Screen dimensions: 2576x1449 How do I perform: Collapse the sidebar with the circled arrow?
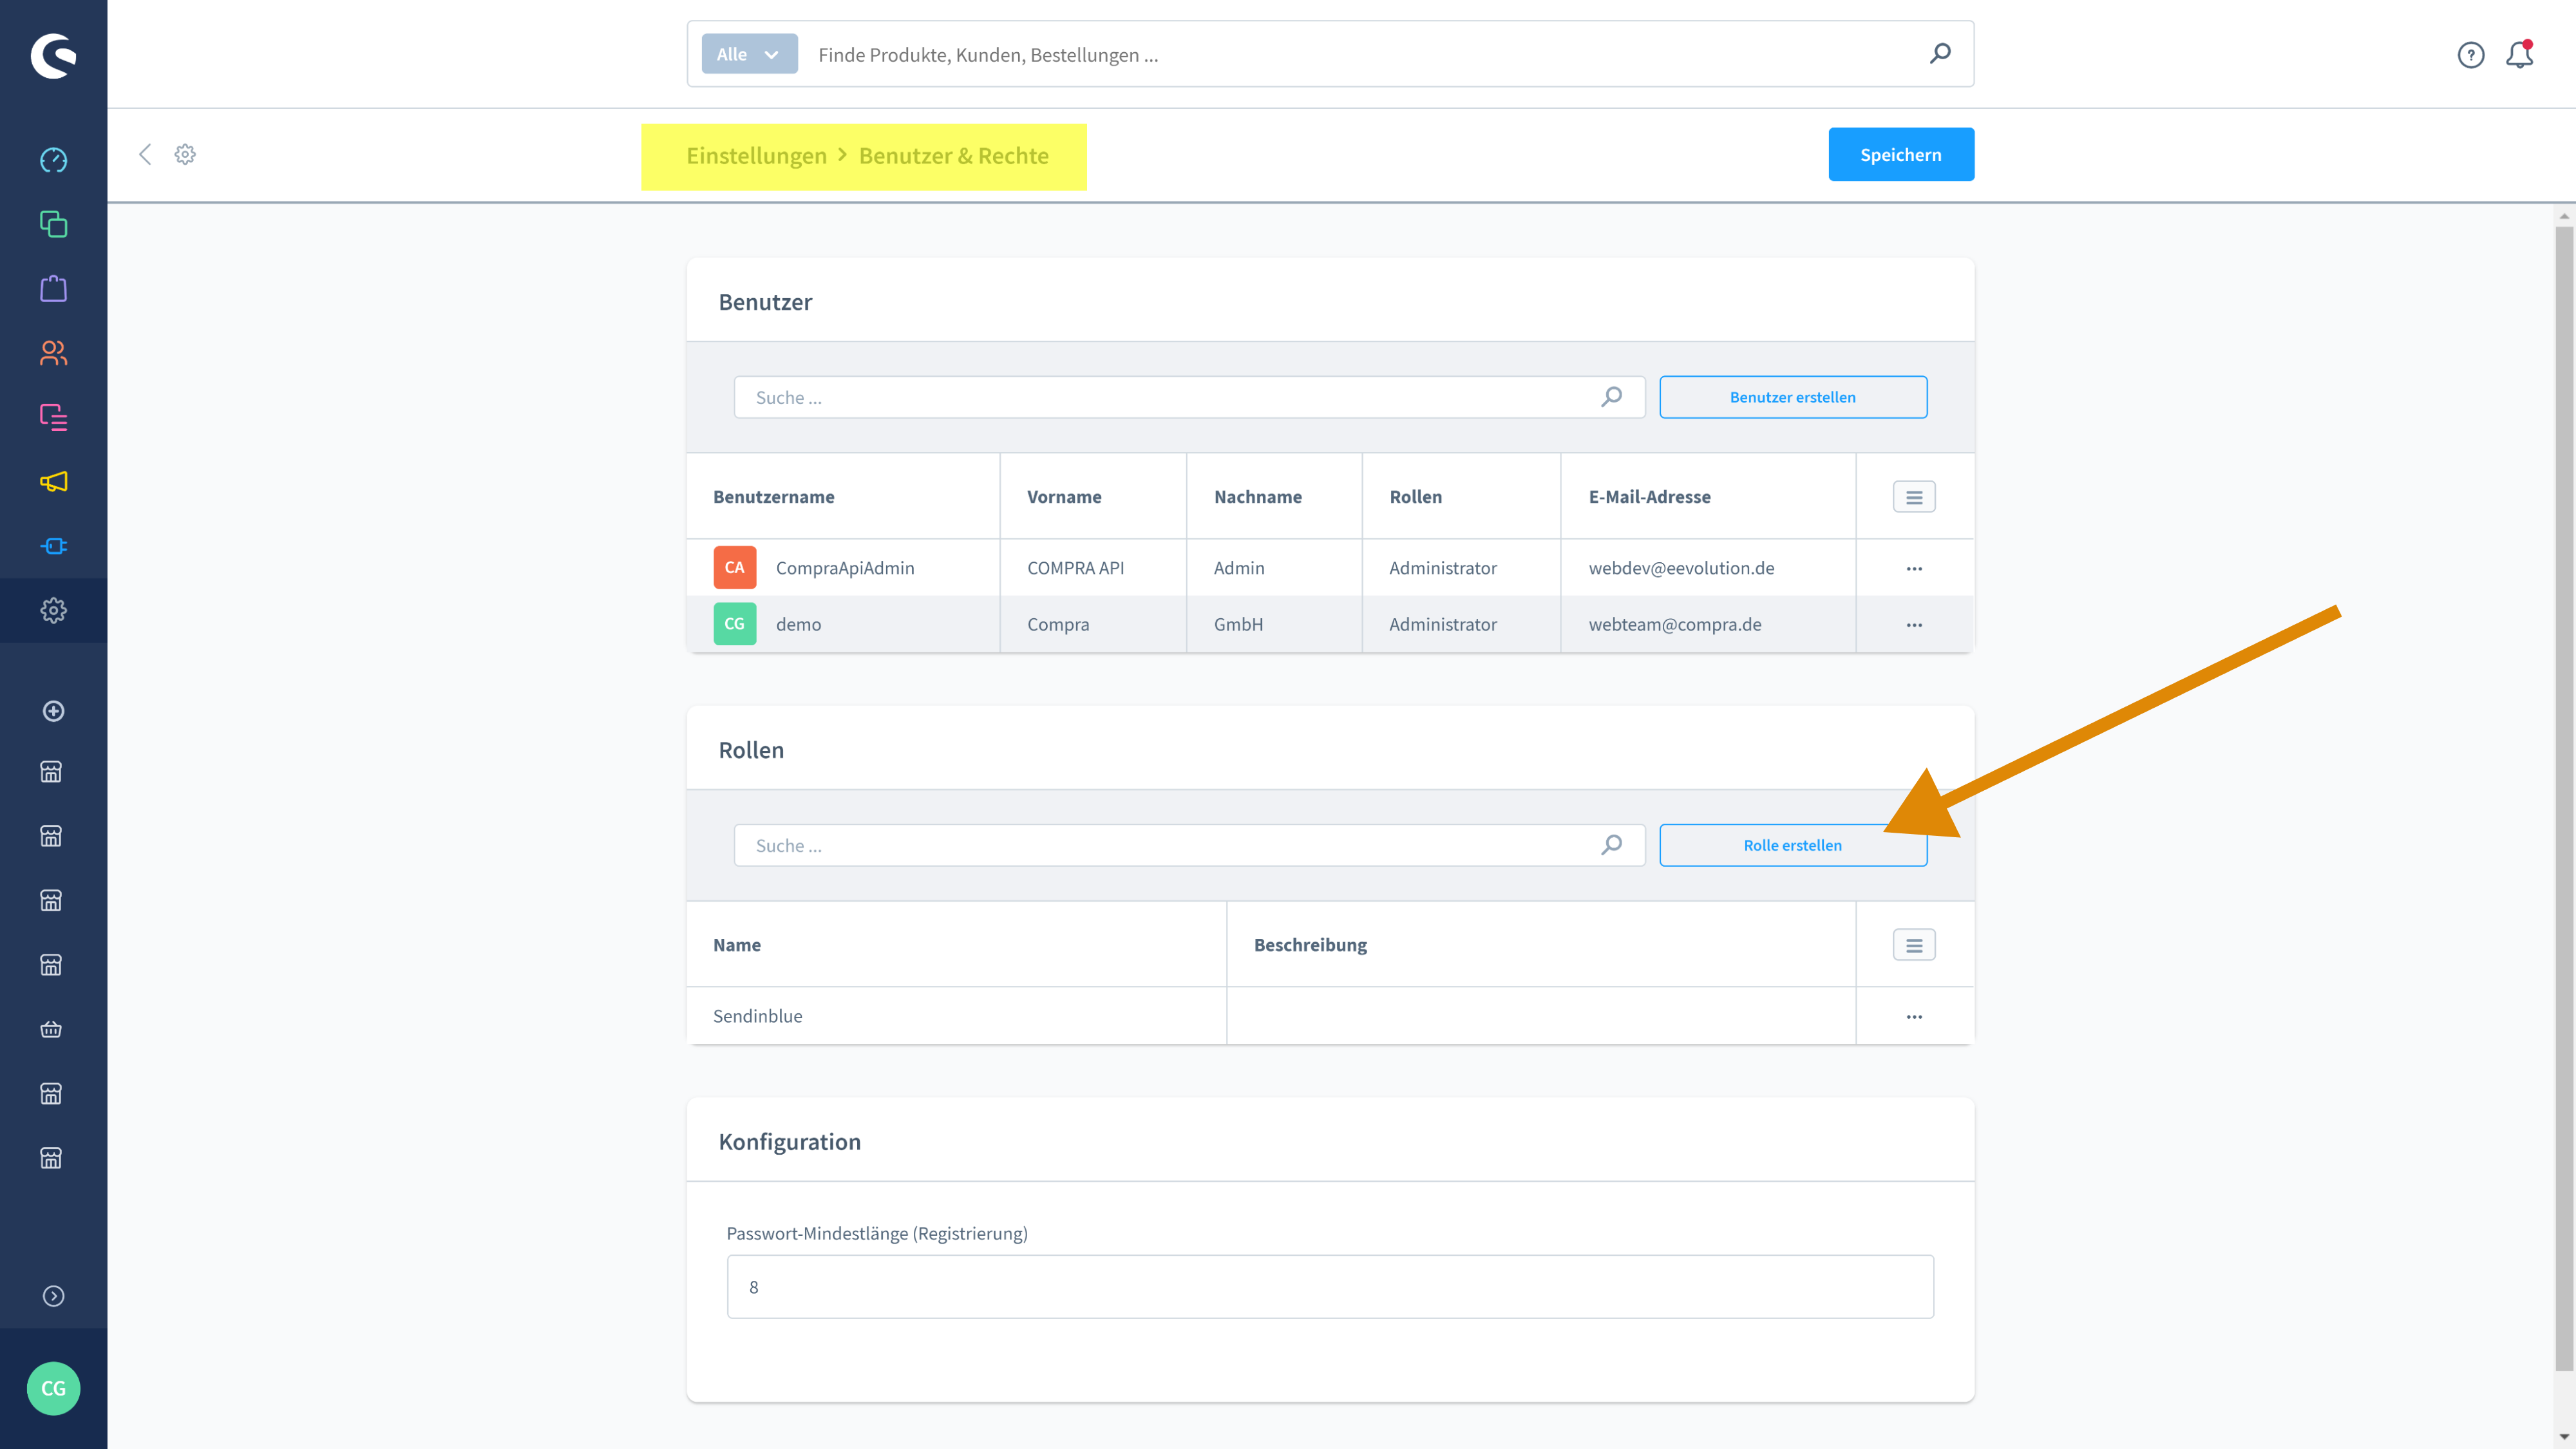coord(53,1296)
